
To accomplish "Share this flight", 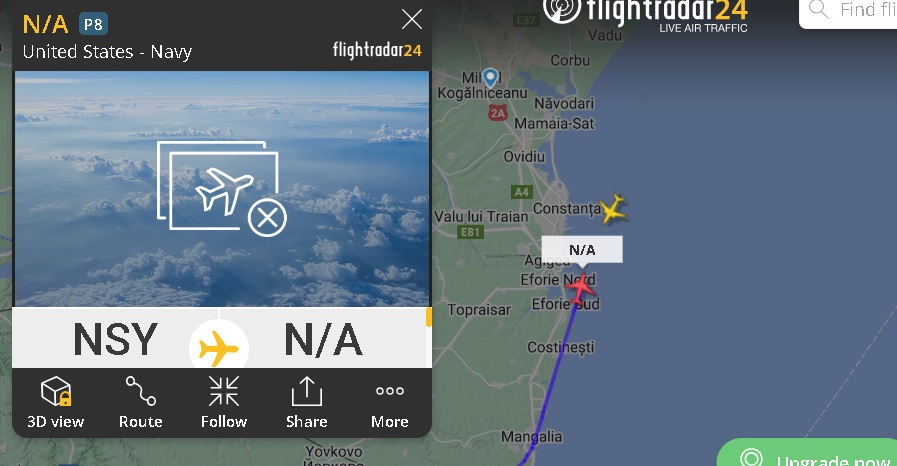I will [307, 403].
